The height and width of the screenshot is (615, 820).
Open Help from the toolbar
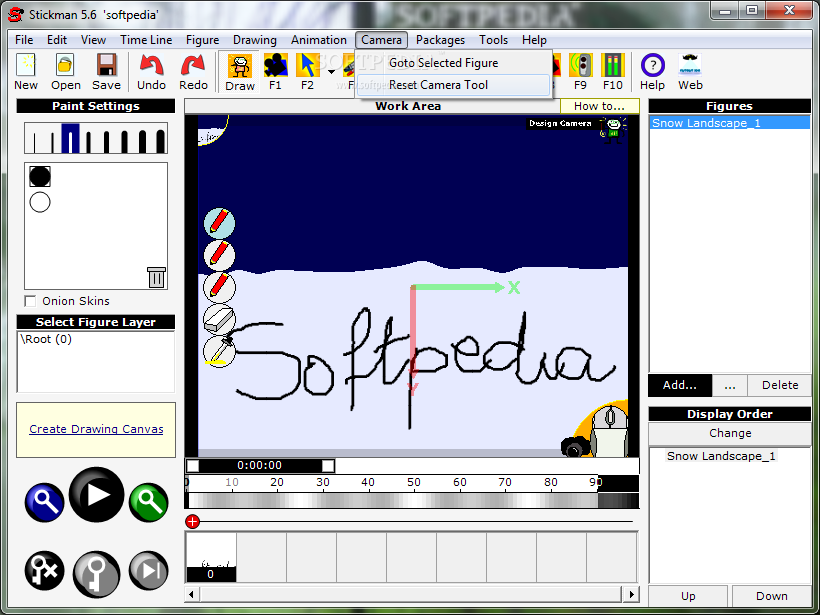(x=652, y=72)
